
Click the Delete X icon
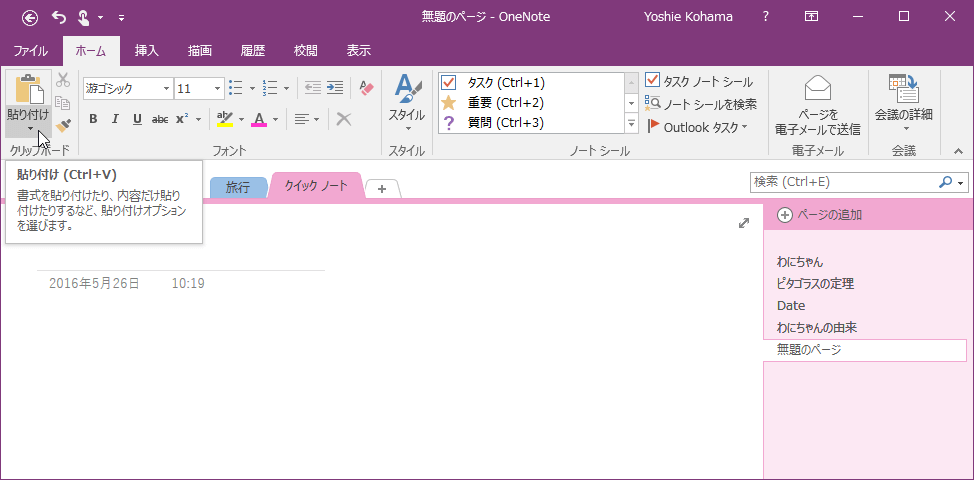[344, 119]
